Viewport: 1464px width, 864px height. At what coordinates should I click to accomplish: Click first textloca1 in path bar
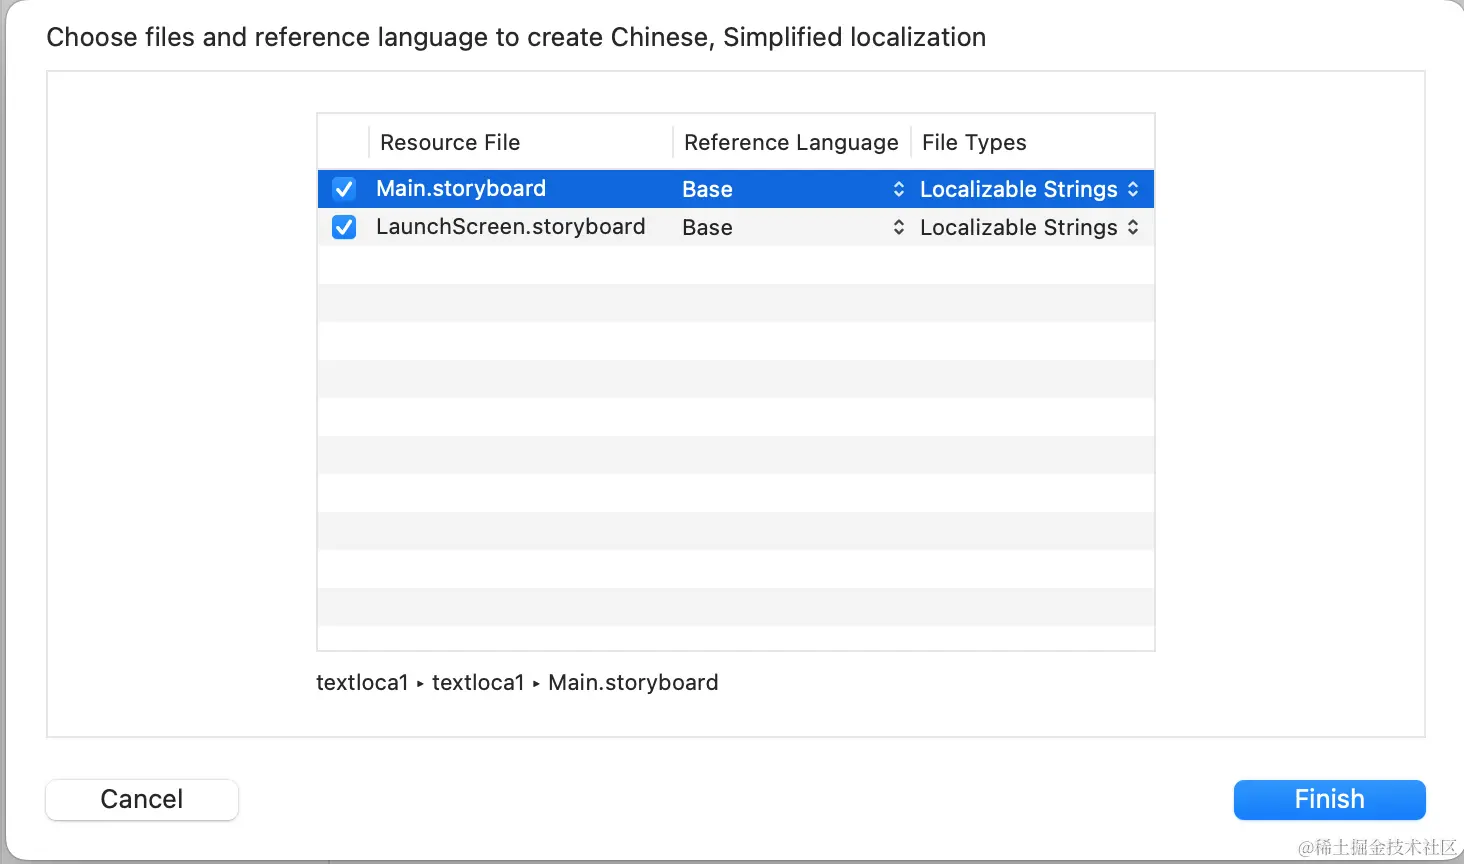pyautogui.click(x=362, y=683)
